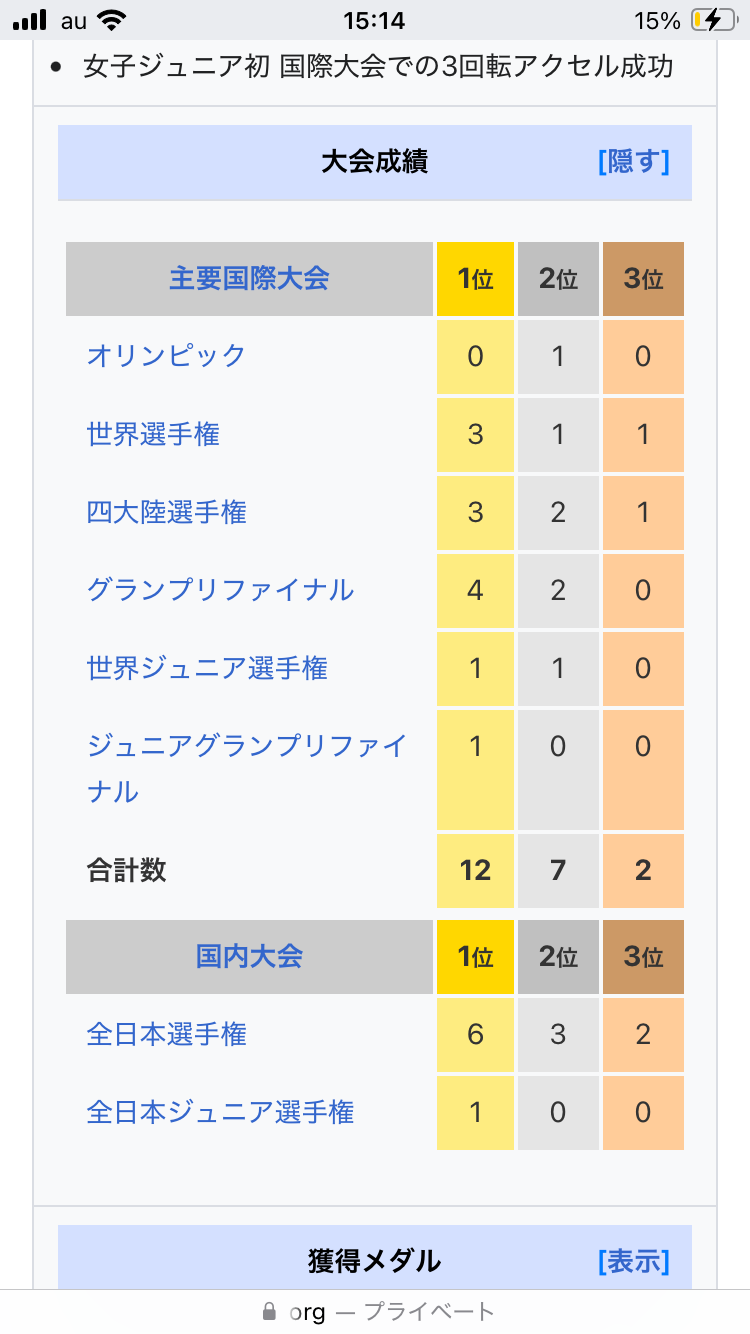Tap the bronze 3位 header cell in 国内大会 row
The width and height of the screenshot is (750, 1334).
click(x=643, y=957)
